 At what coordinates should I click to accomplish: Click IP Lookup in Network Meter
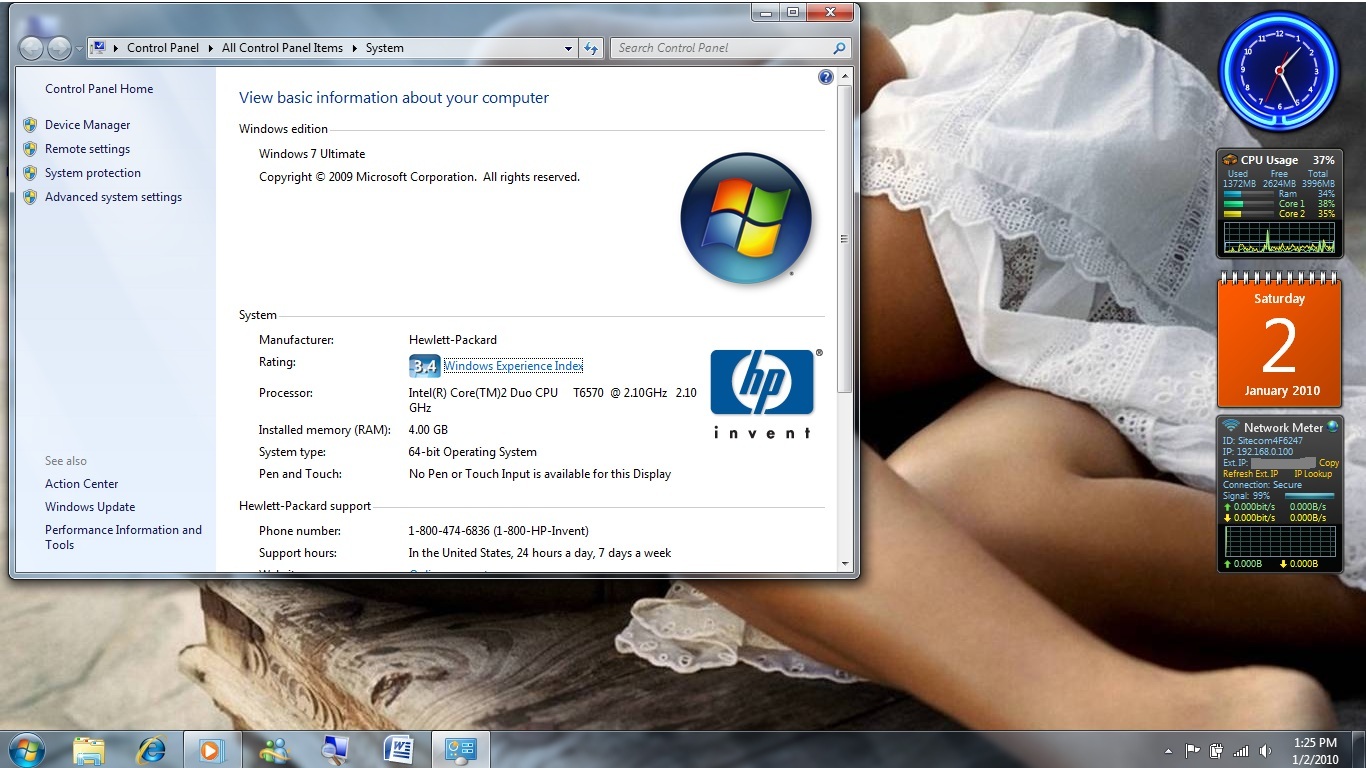(x=1313, y=474)
